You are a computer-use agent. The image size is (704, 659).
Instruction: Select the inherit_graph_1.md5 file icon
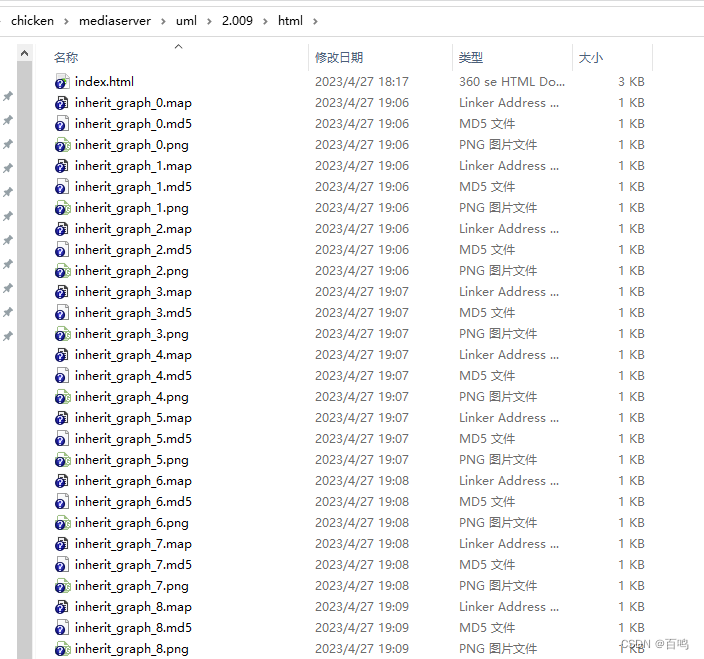point(62,187)
